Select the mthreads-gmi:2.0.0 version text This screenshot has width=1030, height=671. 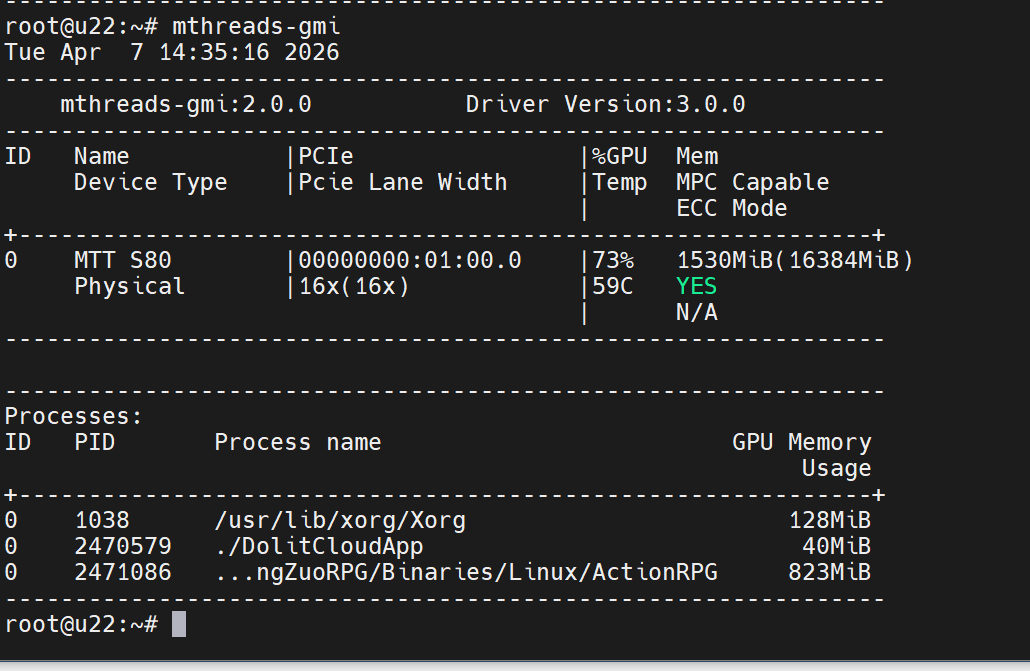(x=186, y=104)
